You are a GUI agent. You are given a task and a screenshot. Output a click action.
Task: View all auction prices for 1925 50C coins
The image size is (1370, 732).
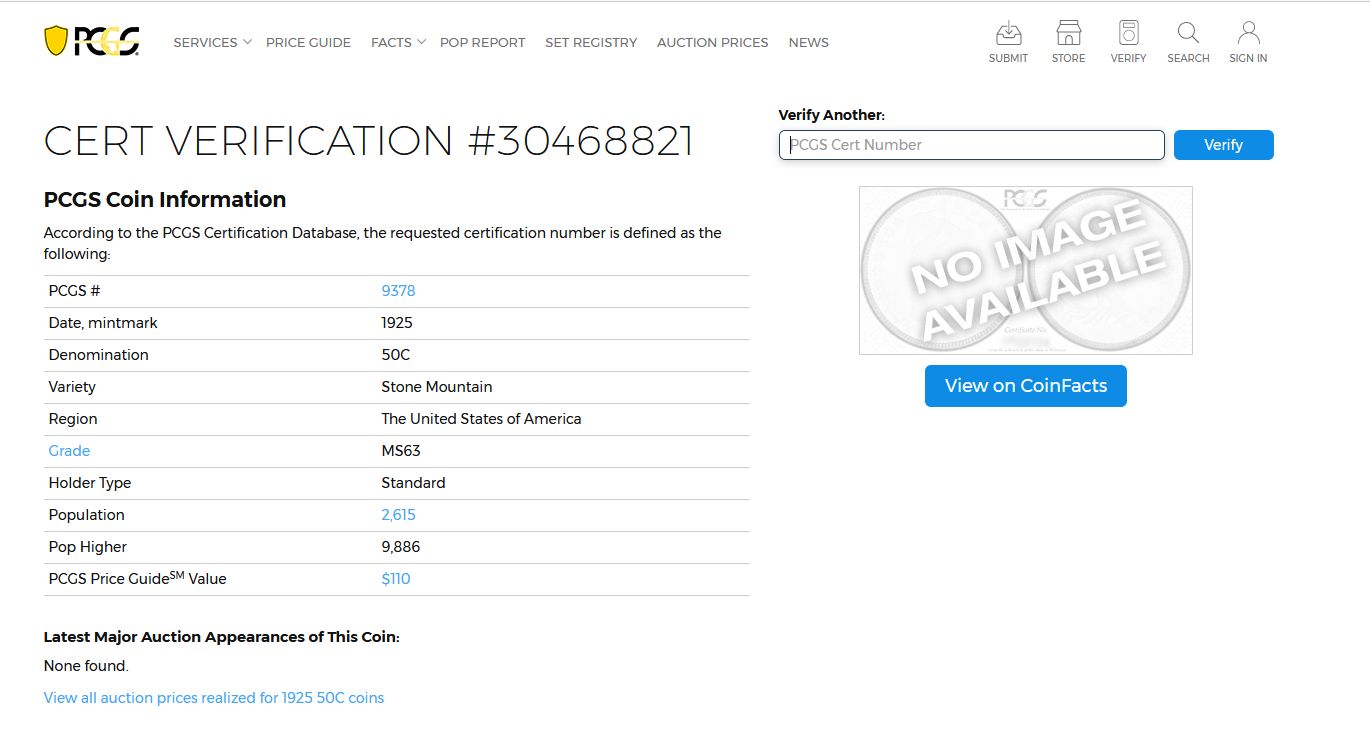click(214, 698)
